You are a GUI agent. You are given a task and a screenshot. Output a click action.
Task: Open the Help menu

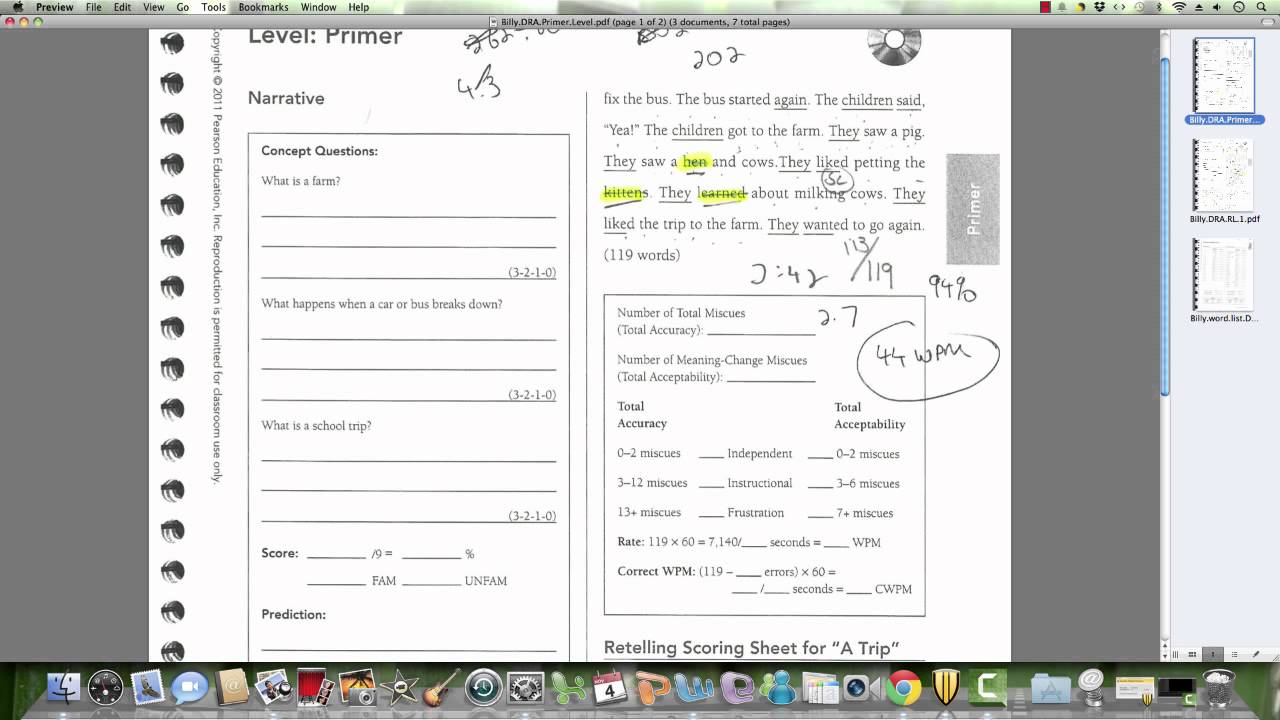[358, 7]
